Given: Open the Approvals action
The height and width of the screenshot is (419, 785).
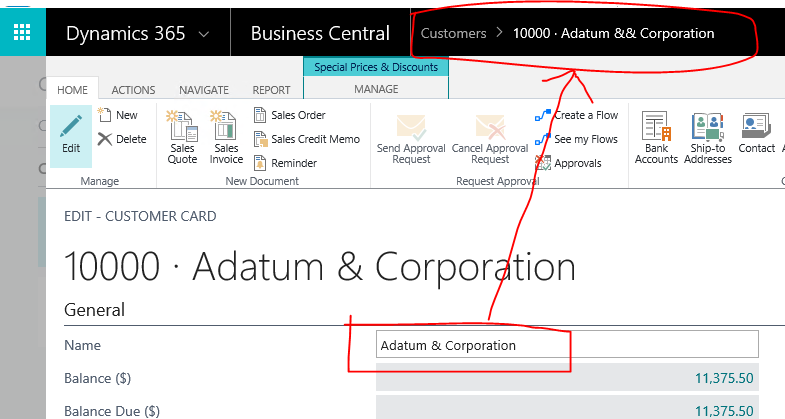Looking at the screenshot, I should (568, 163).
